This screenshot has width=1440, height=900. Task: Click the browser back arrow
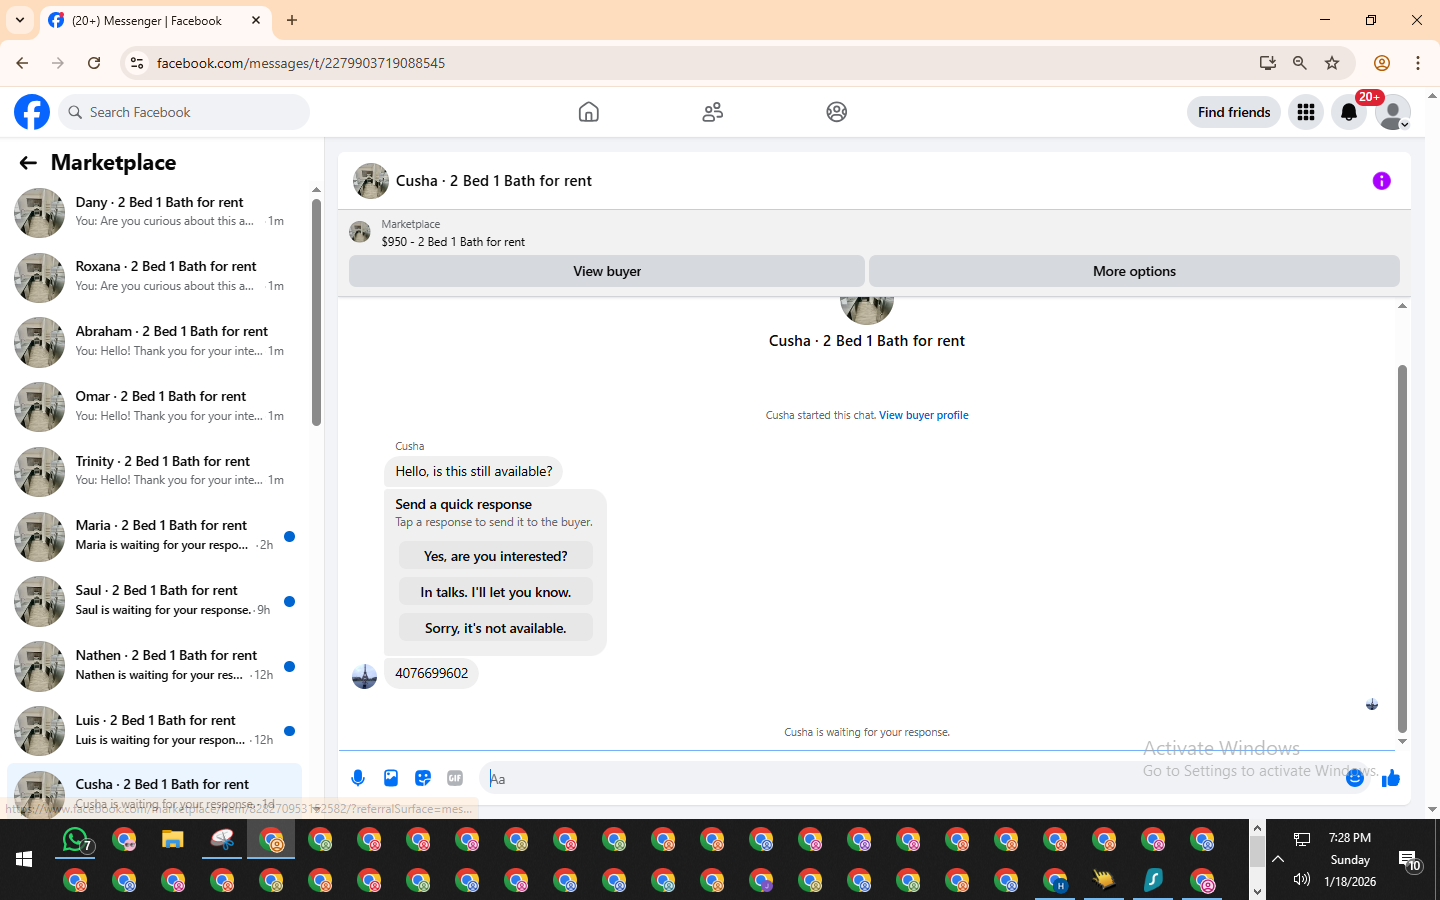(x=22, y=63)
